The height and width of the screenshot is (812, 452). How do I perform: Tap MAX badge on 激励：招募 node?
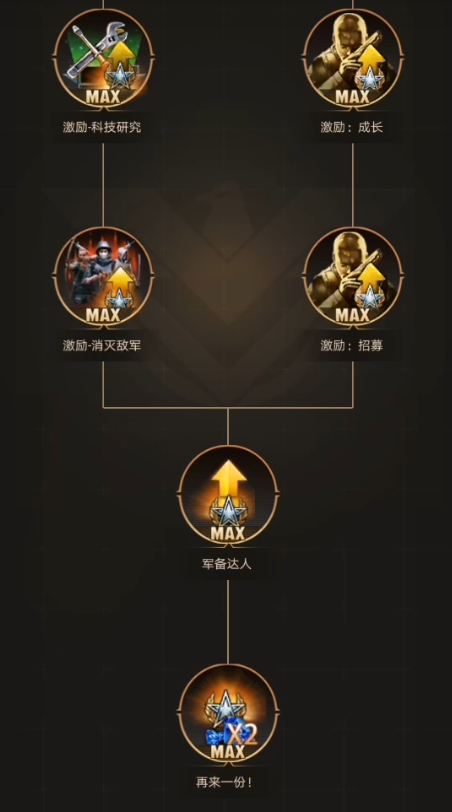pos(353,315)
